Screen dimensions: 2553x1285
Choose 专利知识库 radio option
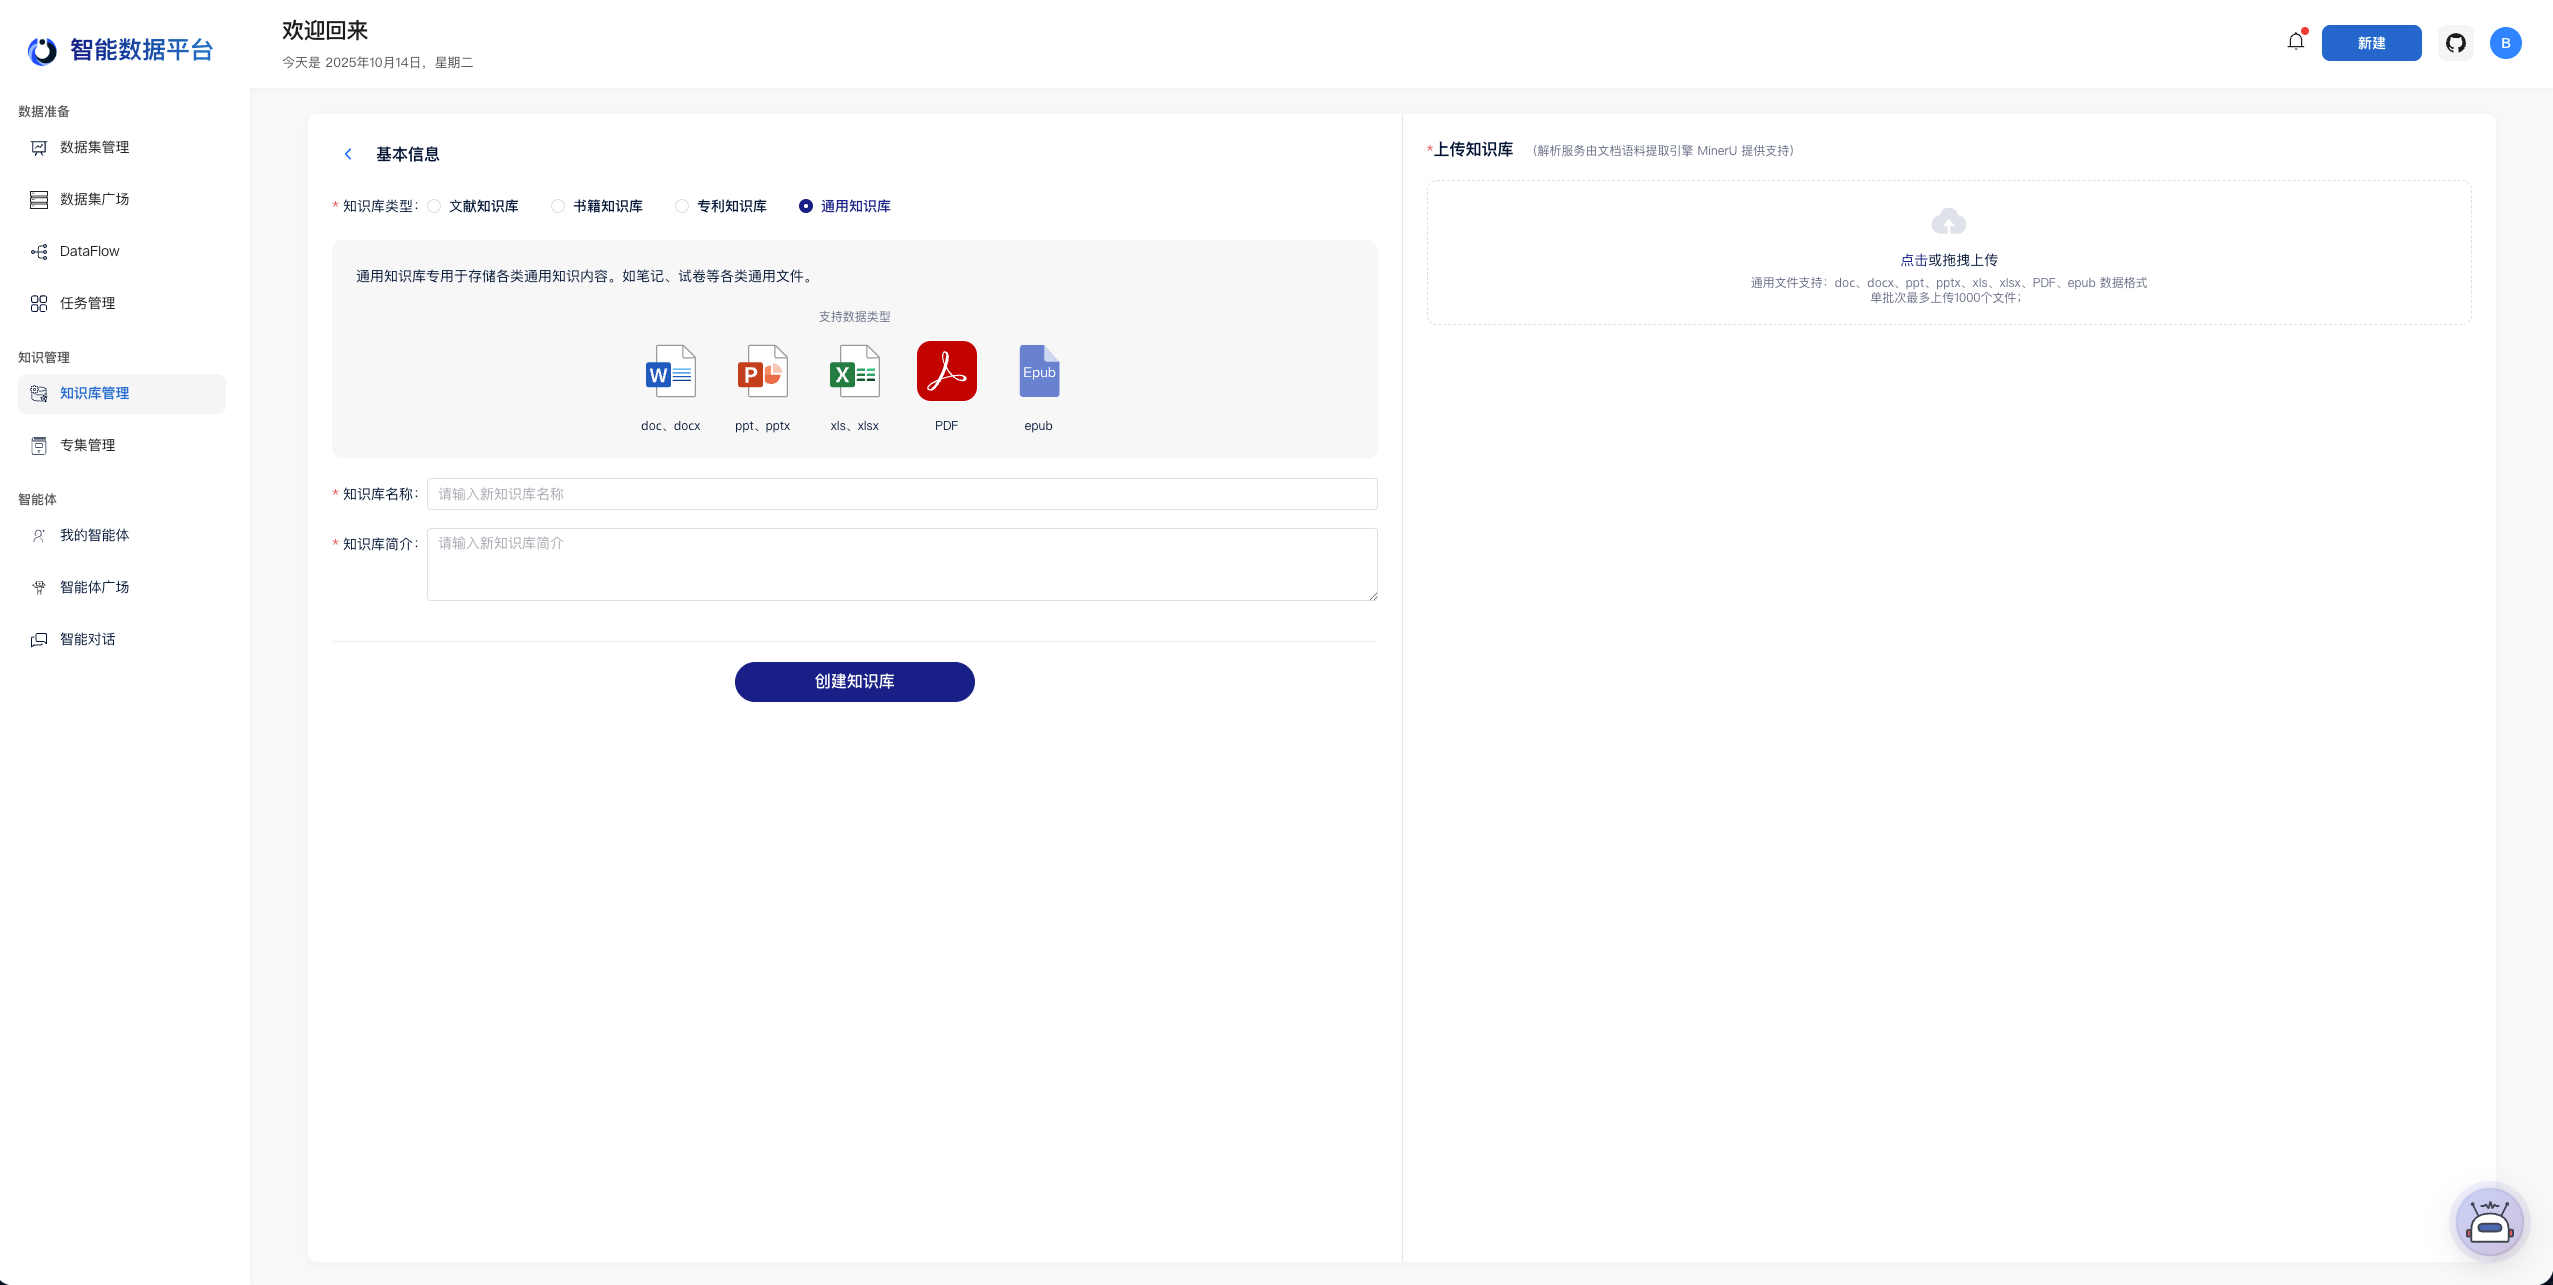682,206
